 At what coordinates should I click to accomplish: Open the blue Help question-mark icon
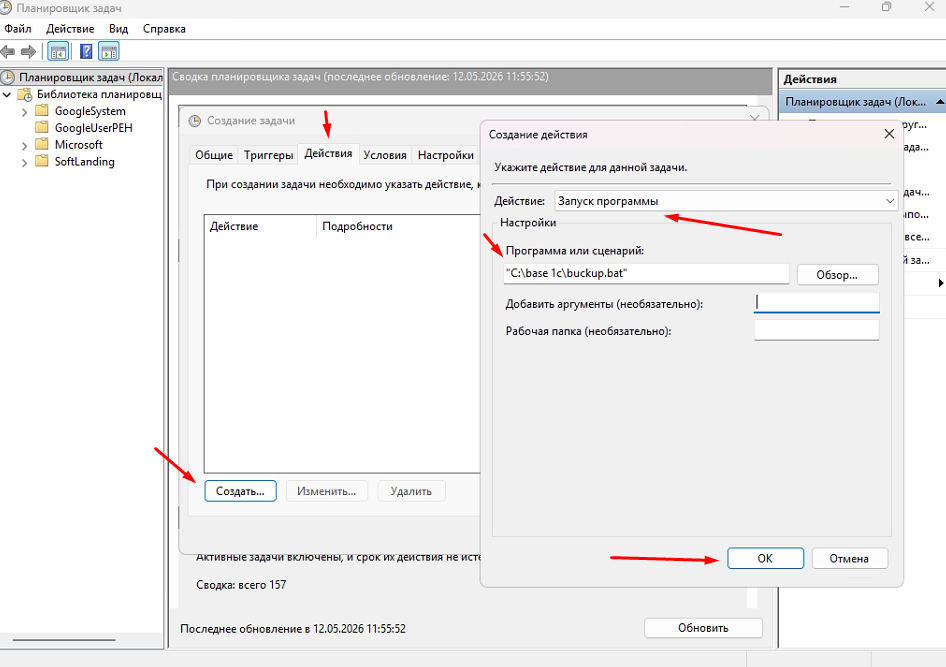86,52
